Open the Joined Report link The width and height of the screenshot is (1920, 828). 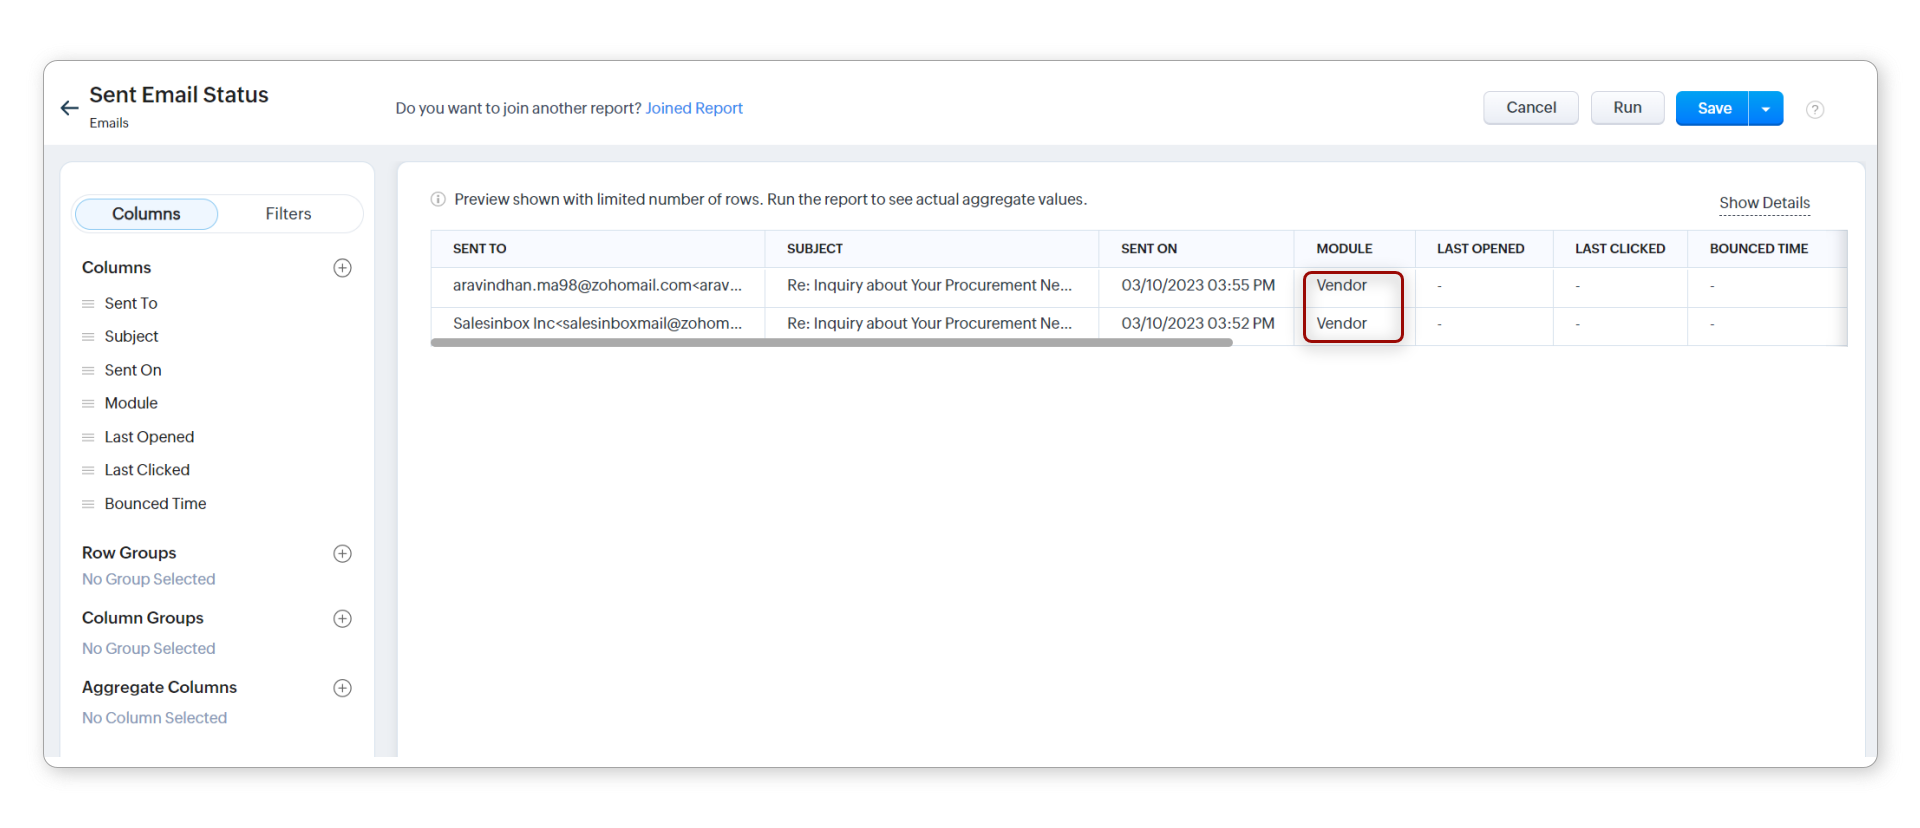pyautogui.click(x=693, y=108)
